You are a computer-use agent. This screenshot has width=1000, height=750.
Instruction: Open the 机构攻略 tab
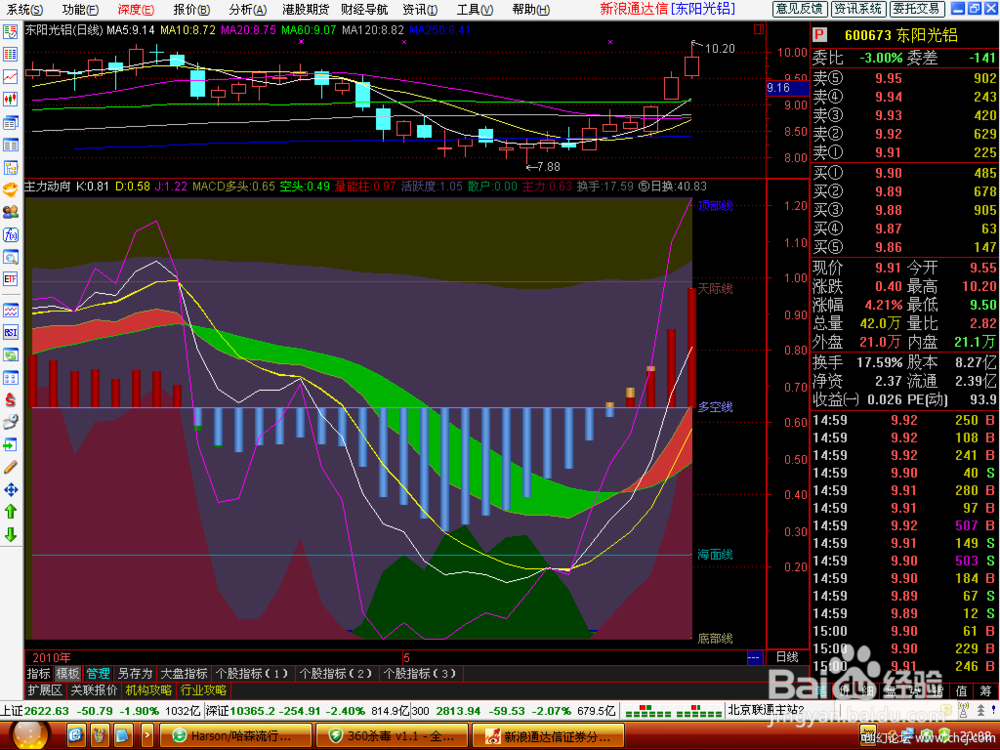[149, 690]
